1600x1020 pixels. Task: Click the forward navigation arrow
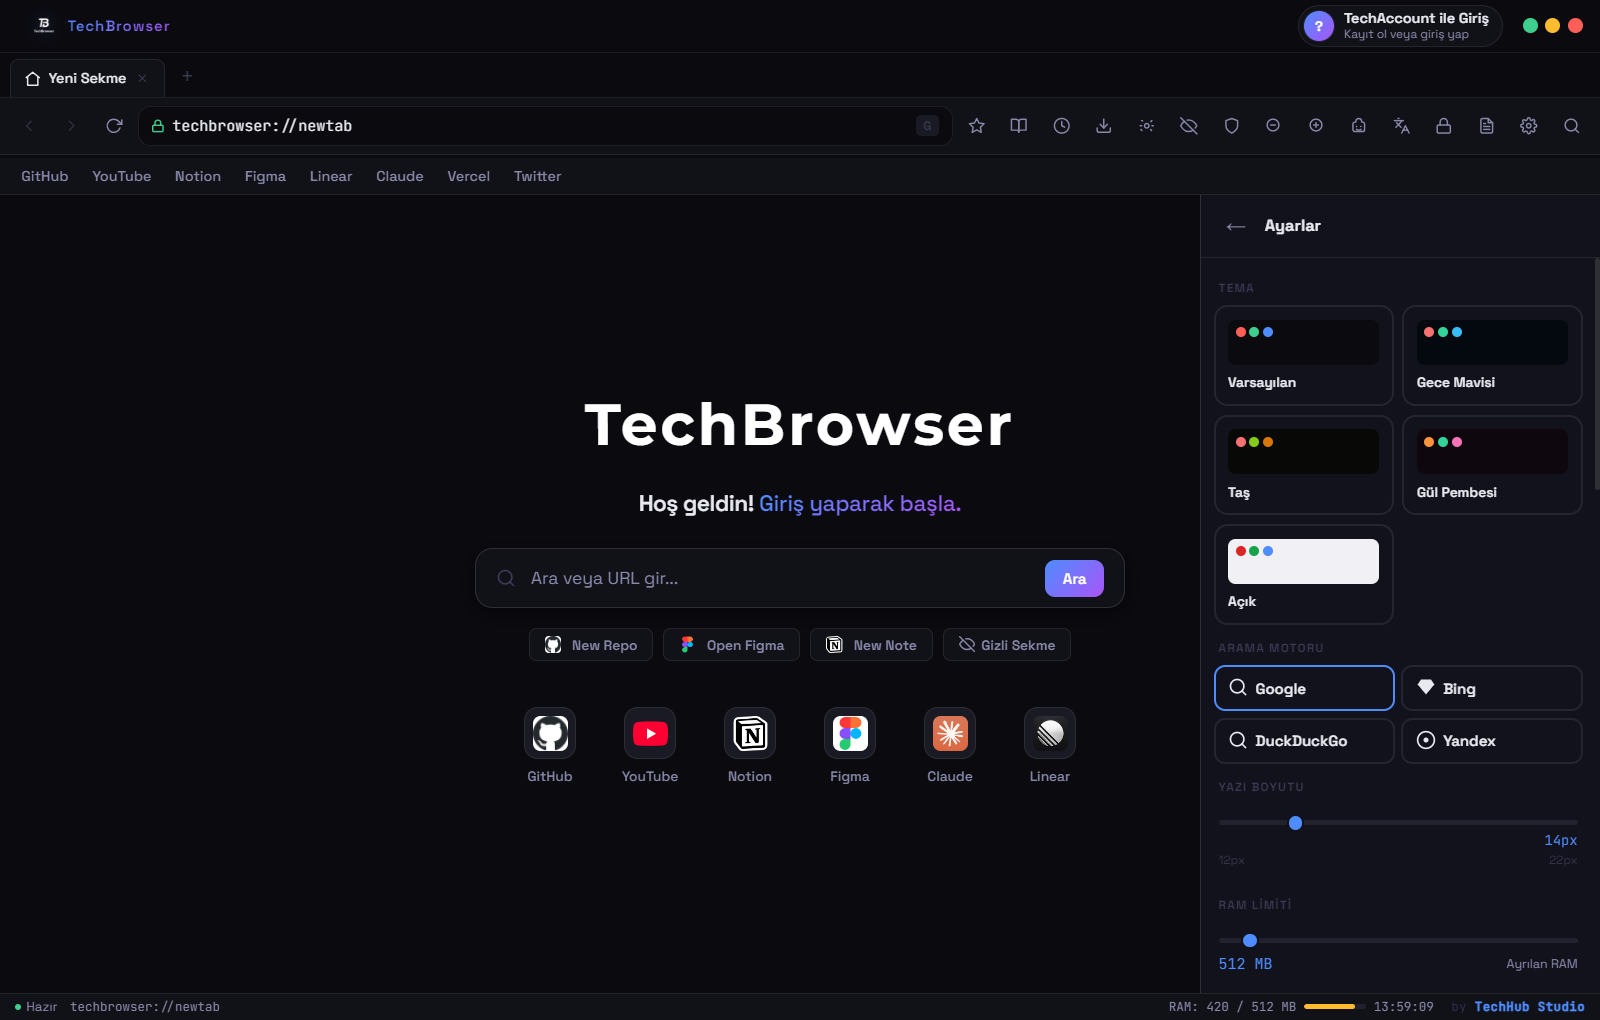click(x=71, y=126)
